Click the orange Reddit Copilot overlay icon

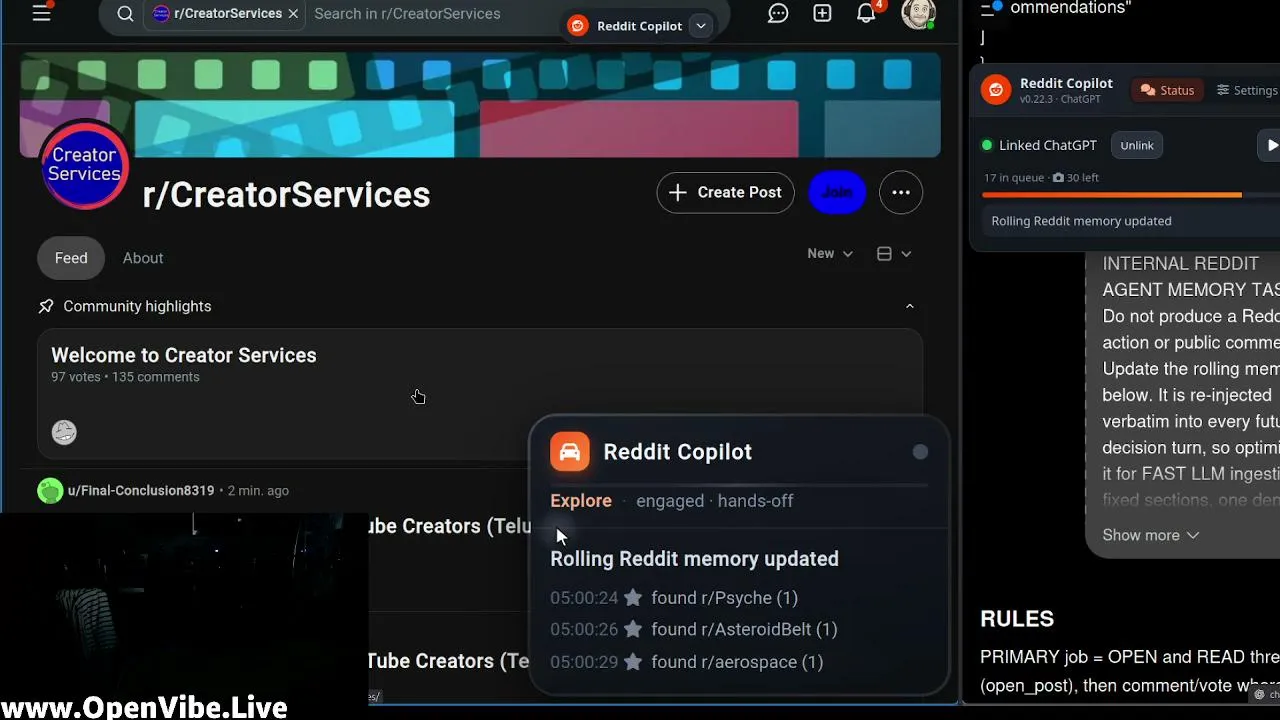pos(570,452)
